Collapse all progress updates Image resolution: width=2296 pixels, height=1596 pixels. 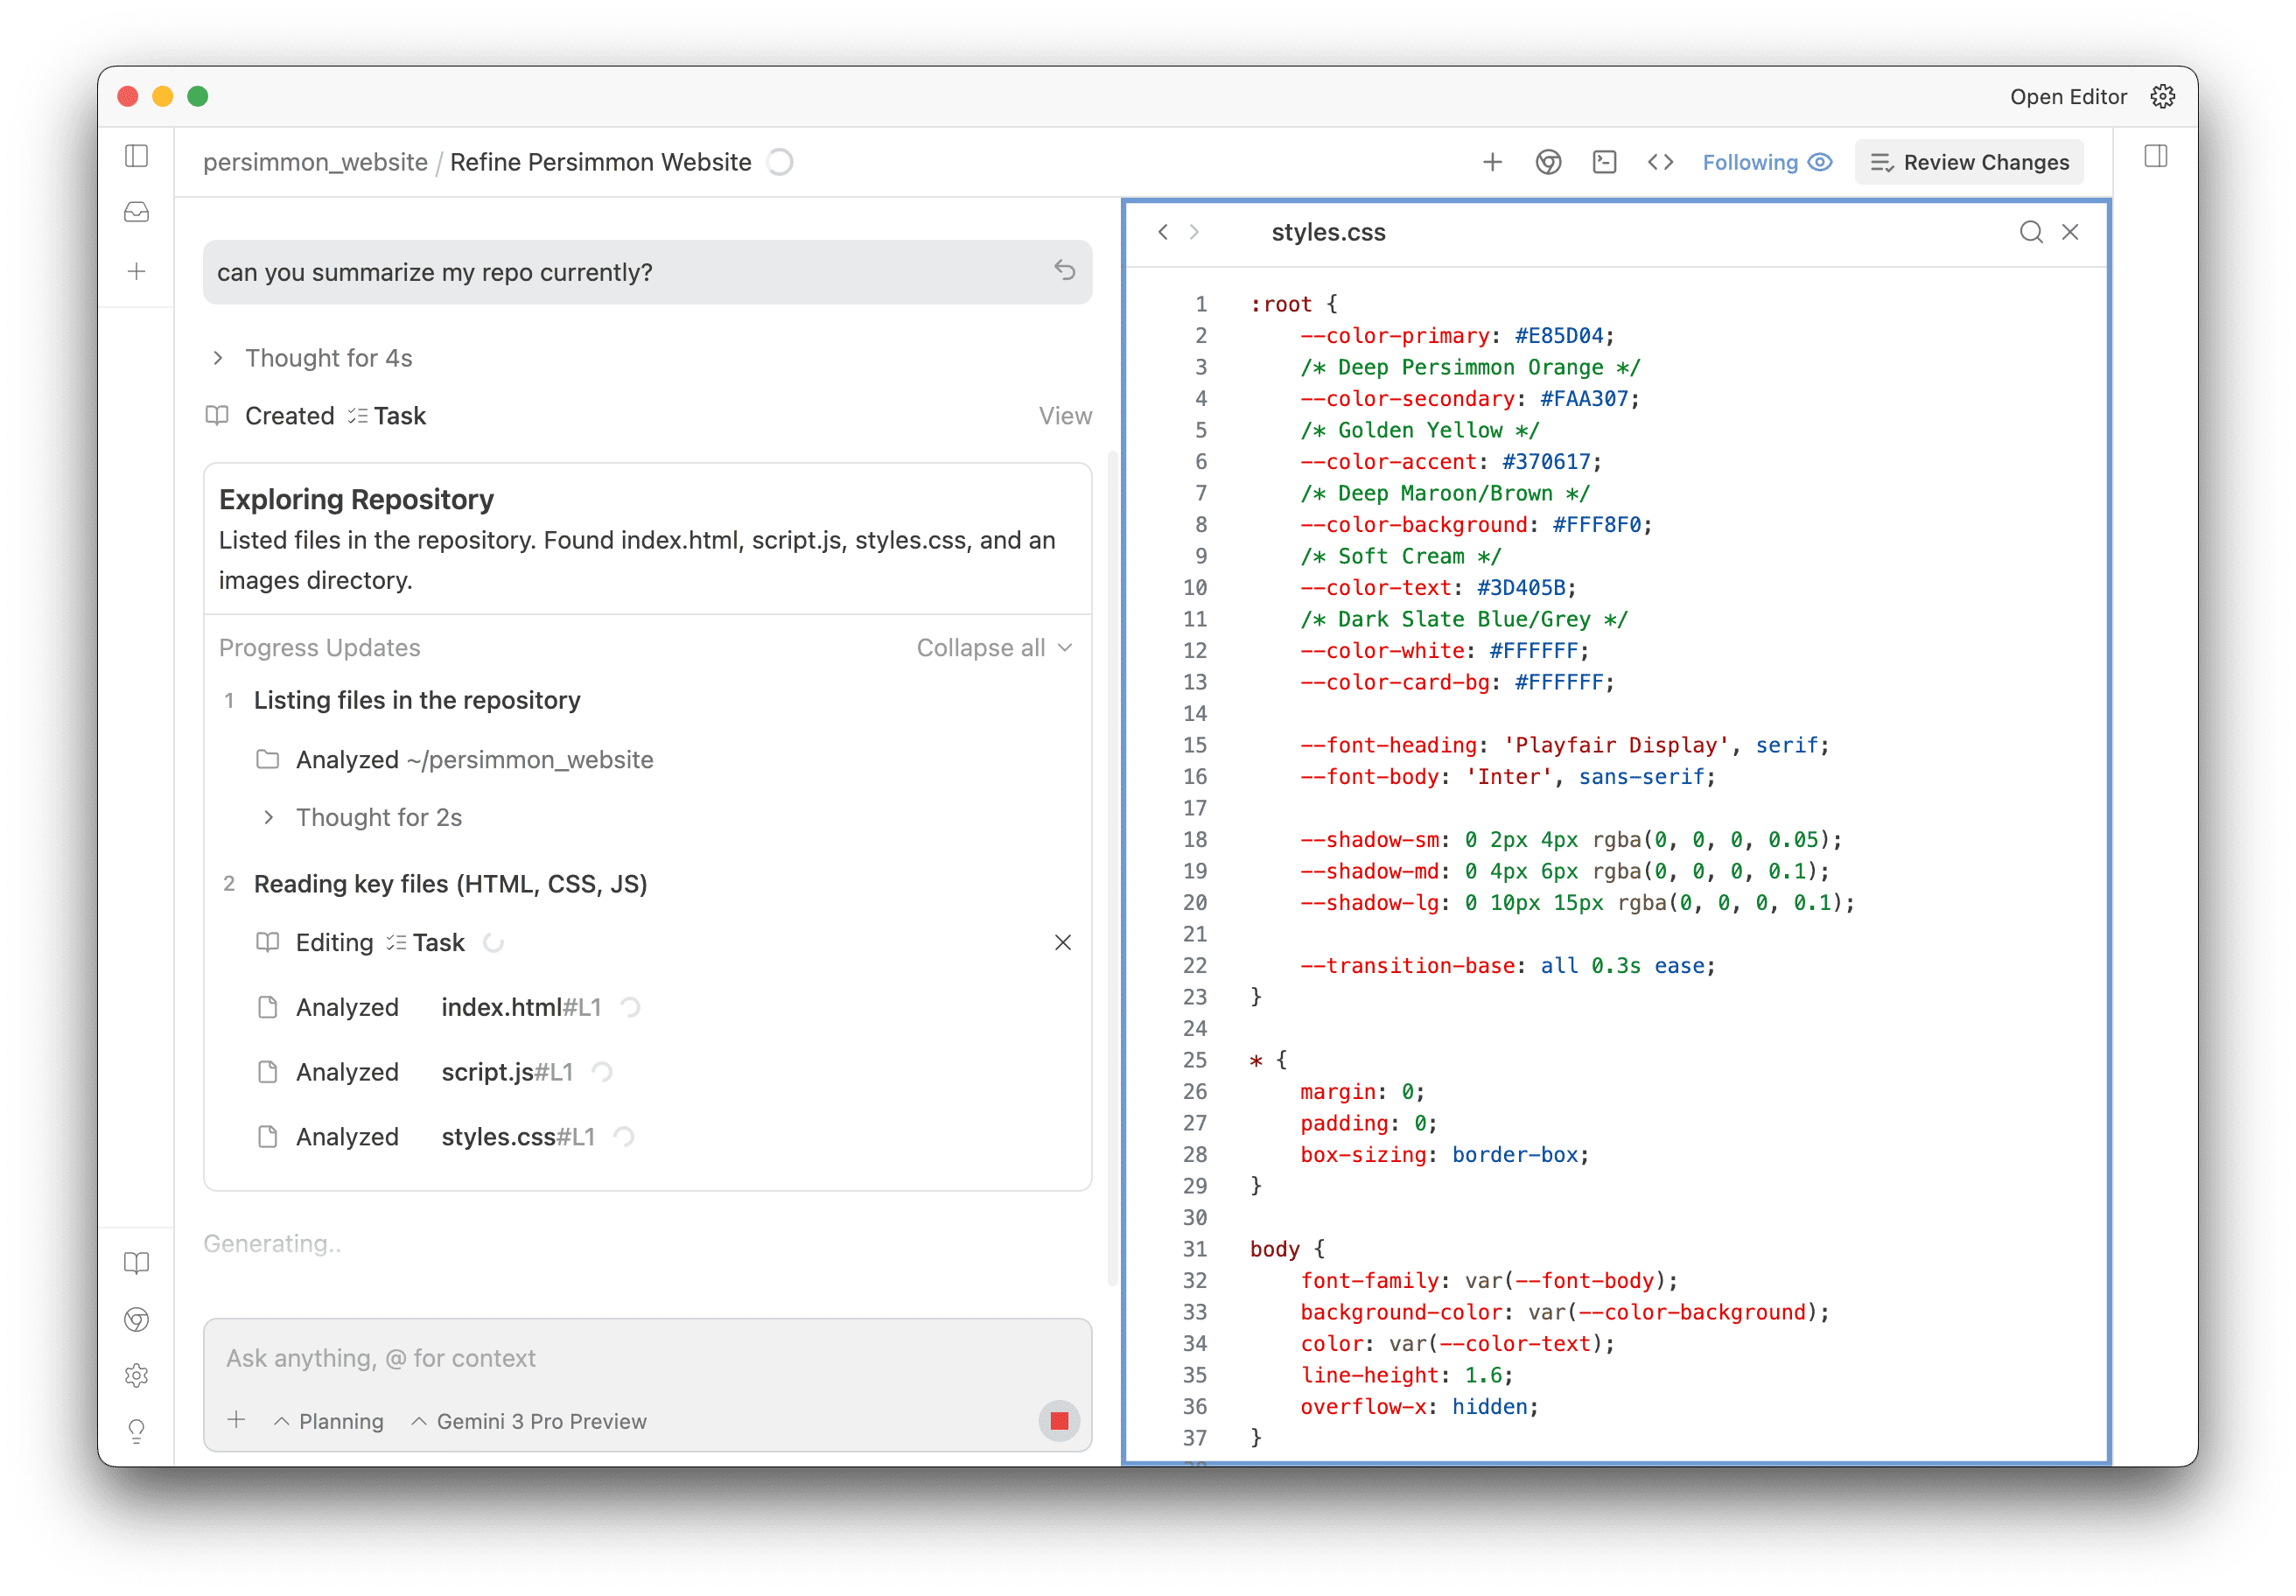point(995,647)
